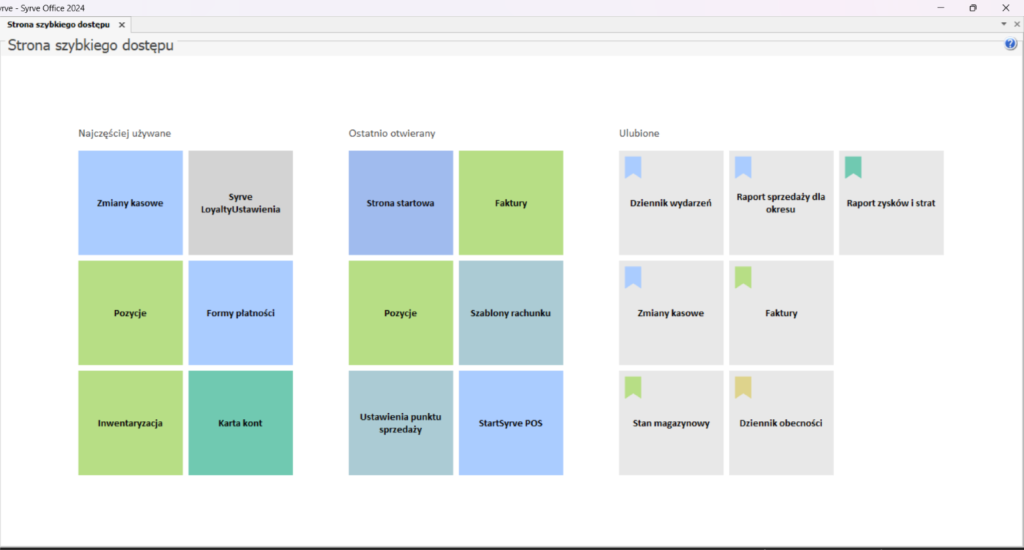Open Inwentaryzacja from most used
1024x550 pixels.
(x=130, y=423)
